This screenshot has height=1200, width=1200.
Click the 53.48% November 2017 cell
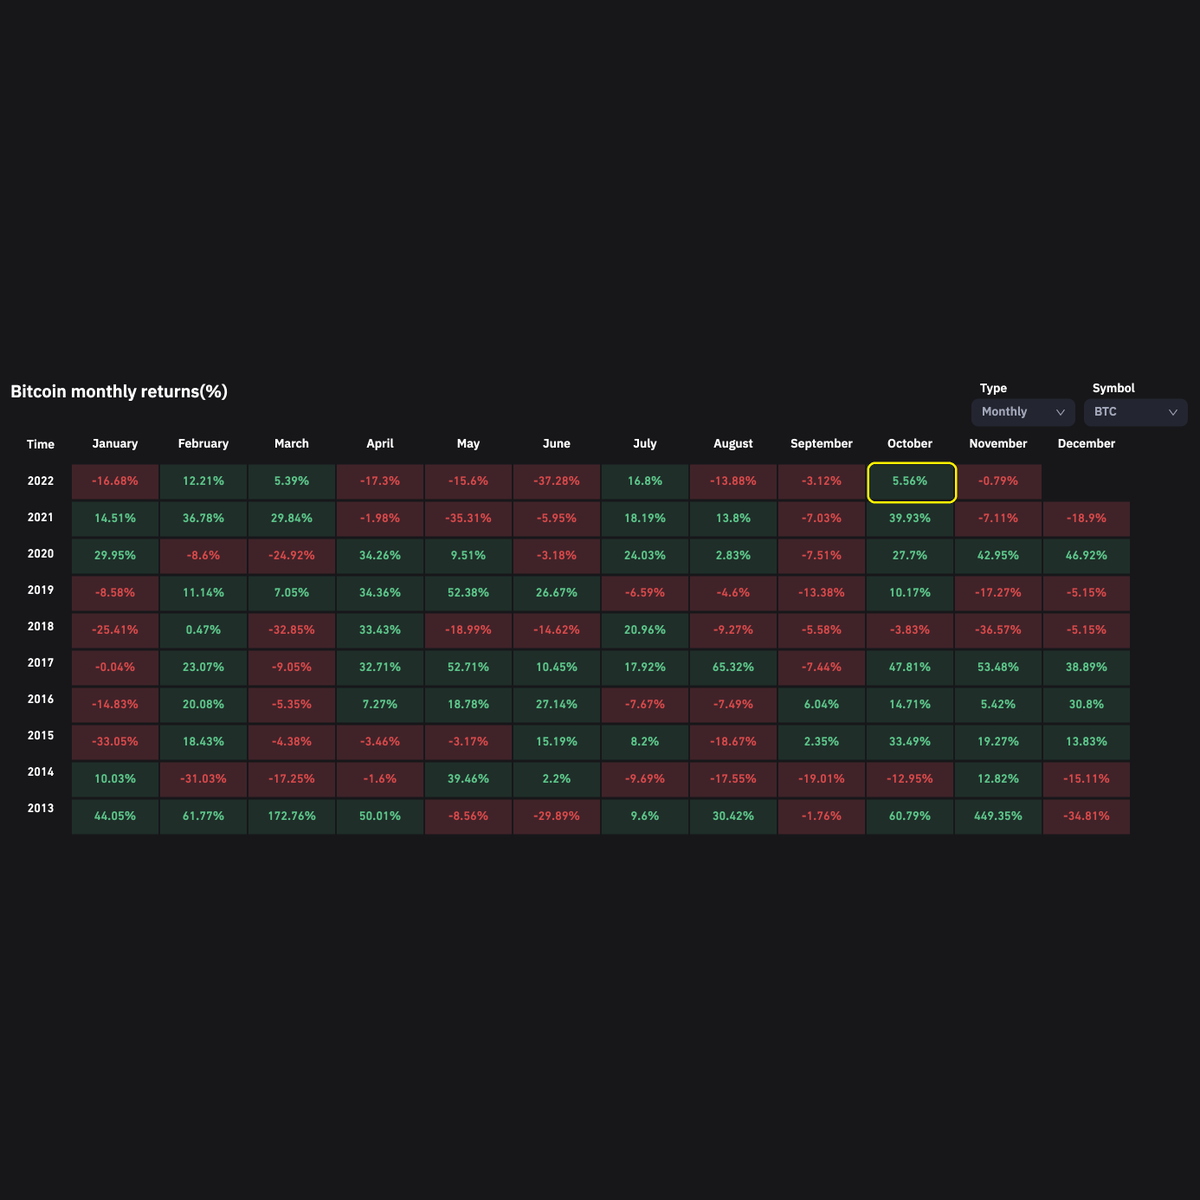click(998, 668)
